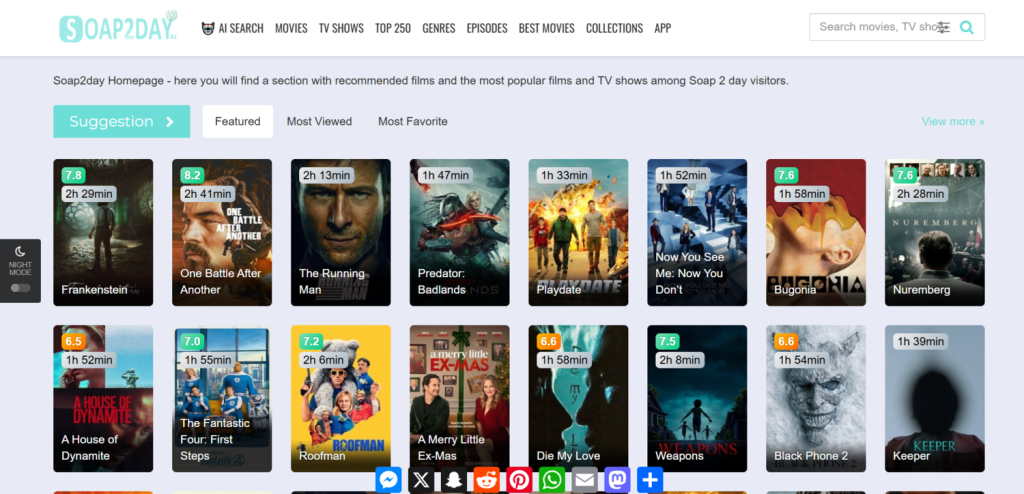Toggle Night Mode switch
This screenshot has height=494, width=1024.
(20, 288)
